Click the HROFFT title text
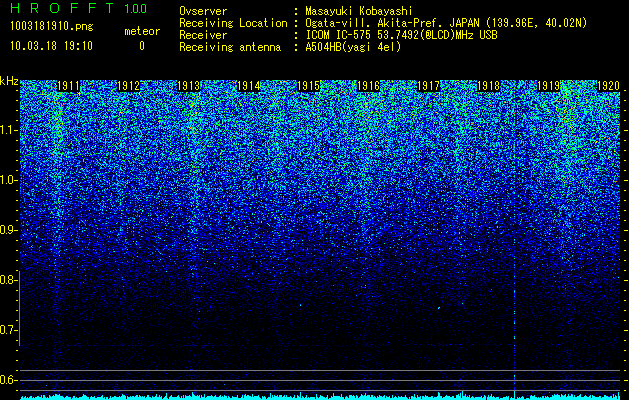The width and height of the screenshot is (629, 400). tap(62, 8)
